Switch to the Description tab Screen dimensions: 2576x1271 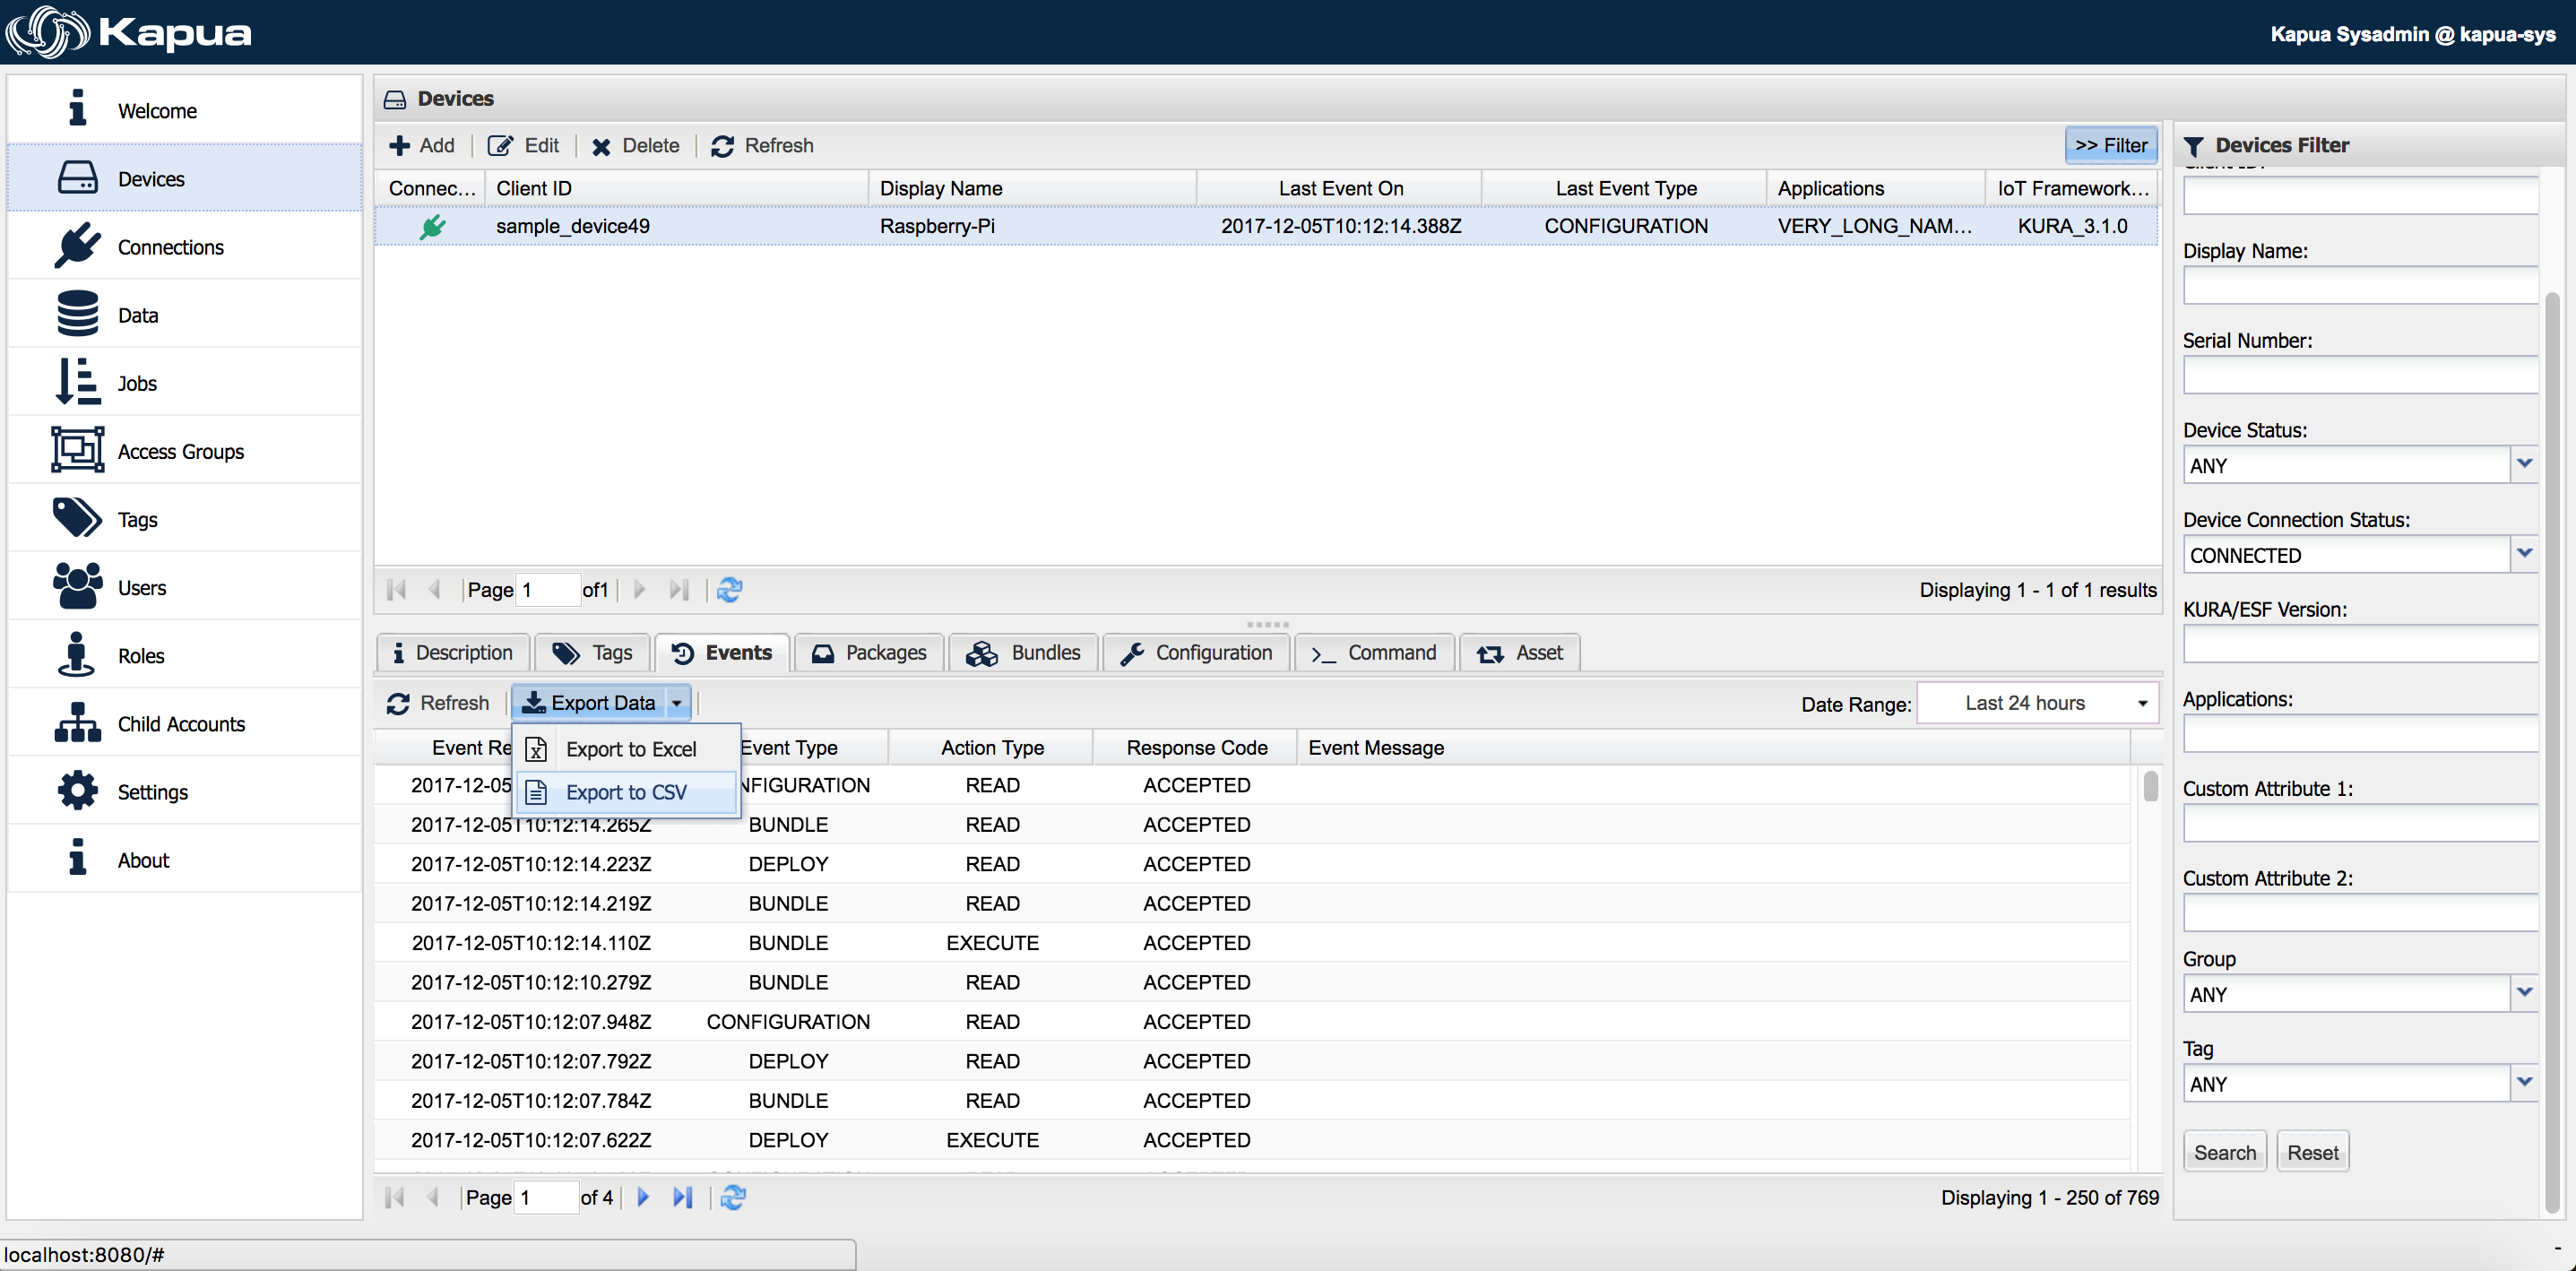pyautogui.click(x=453, y=653)
